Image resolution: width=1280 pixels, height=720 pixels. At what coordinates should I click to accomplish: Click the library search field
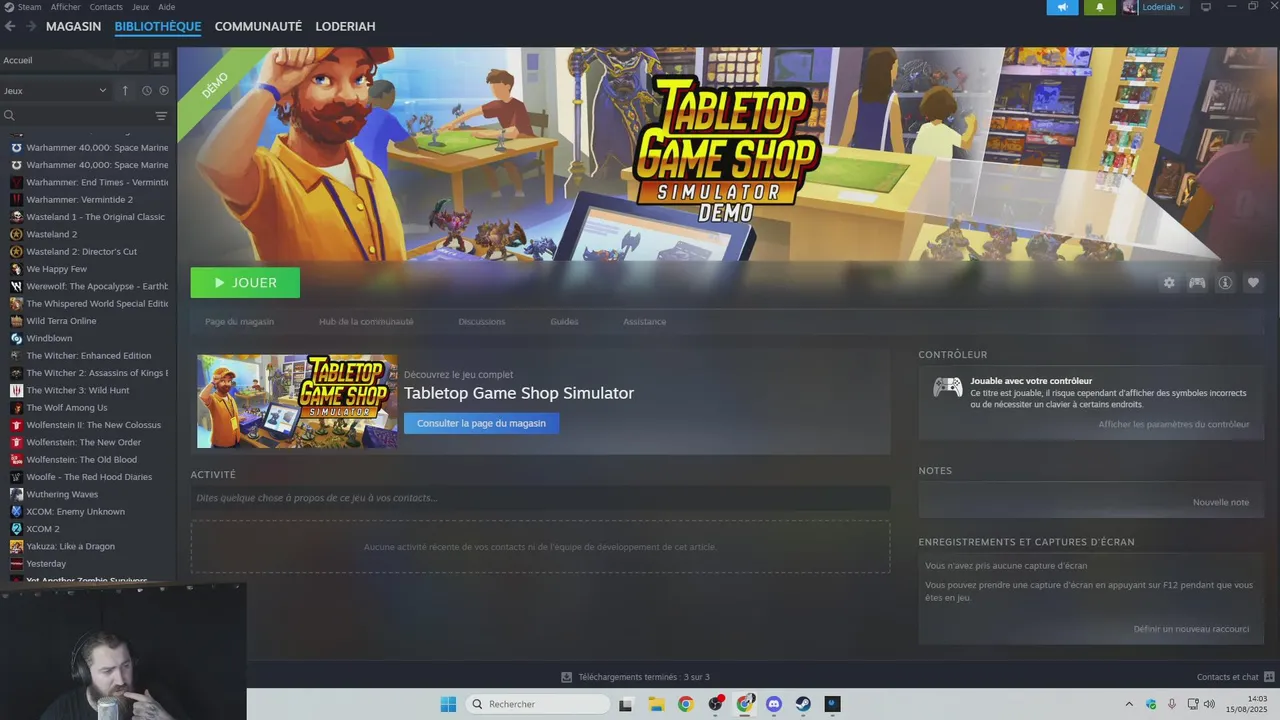75,116
